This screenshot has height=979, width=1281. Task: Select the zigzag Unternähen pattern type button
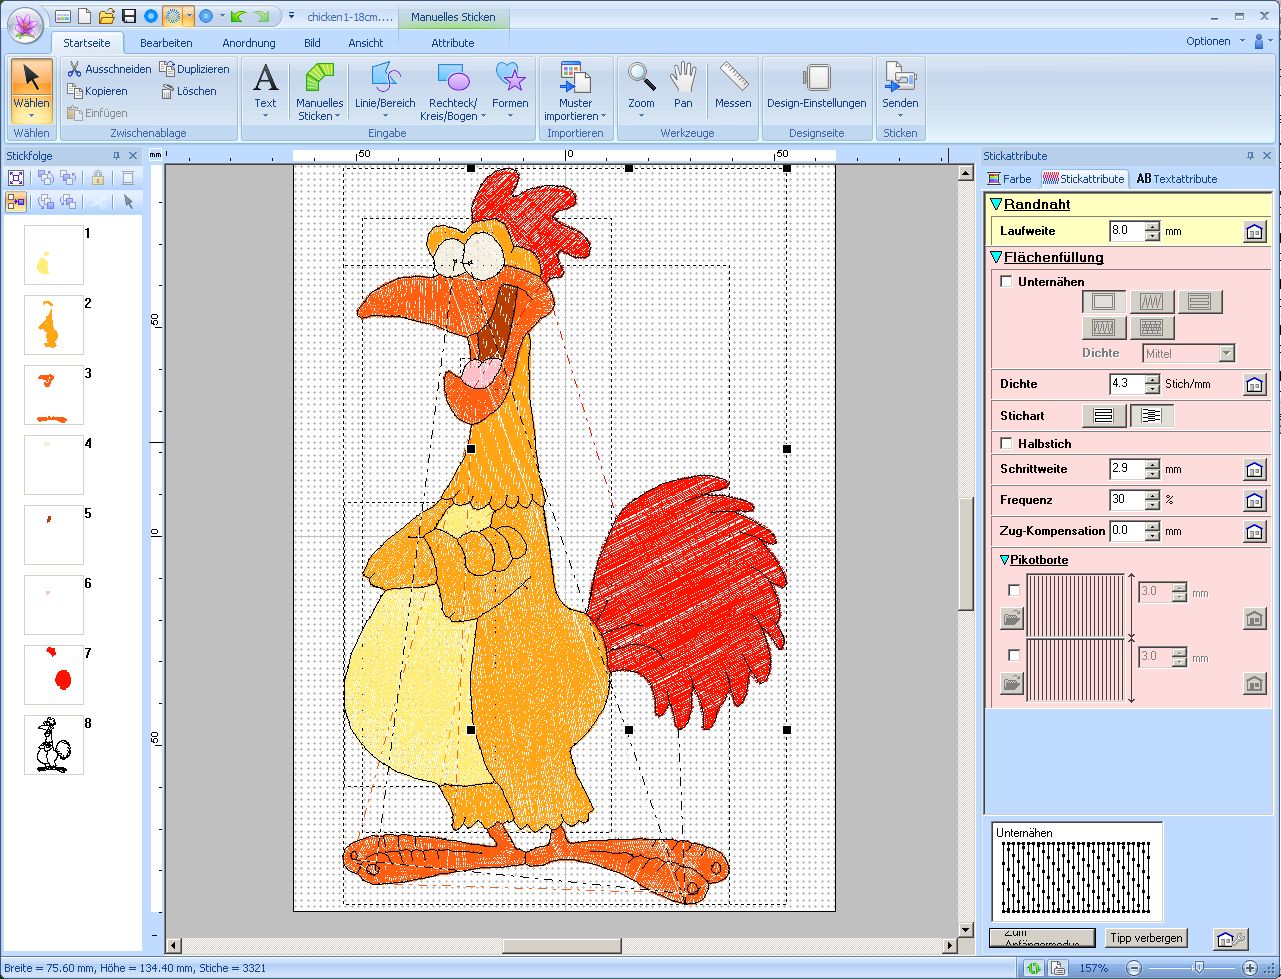click(x=1152, y=302)
